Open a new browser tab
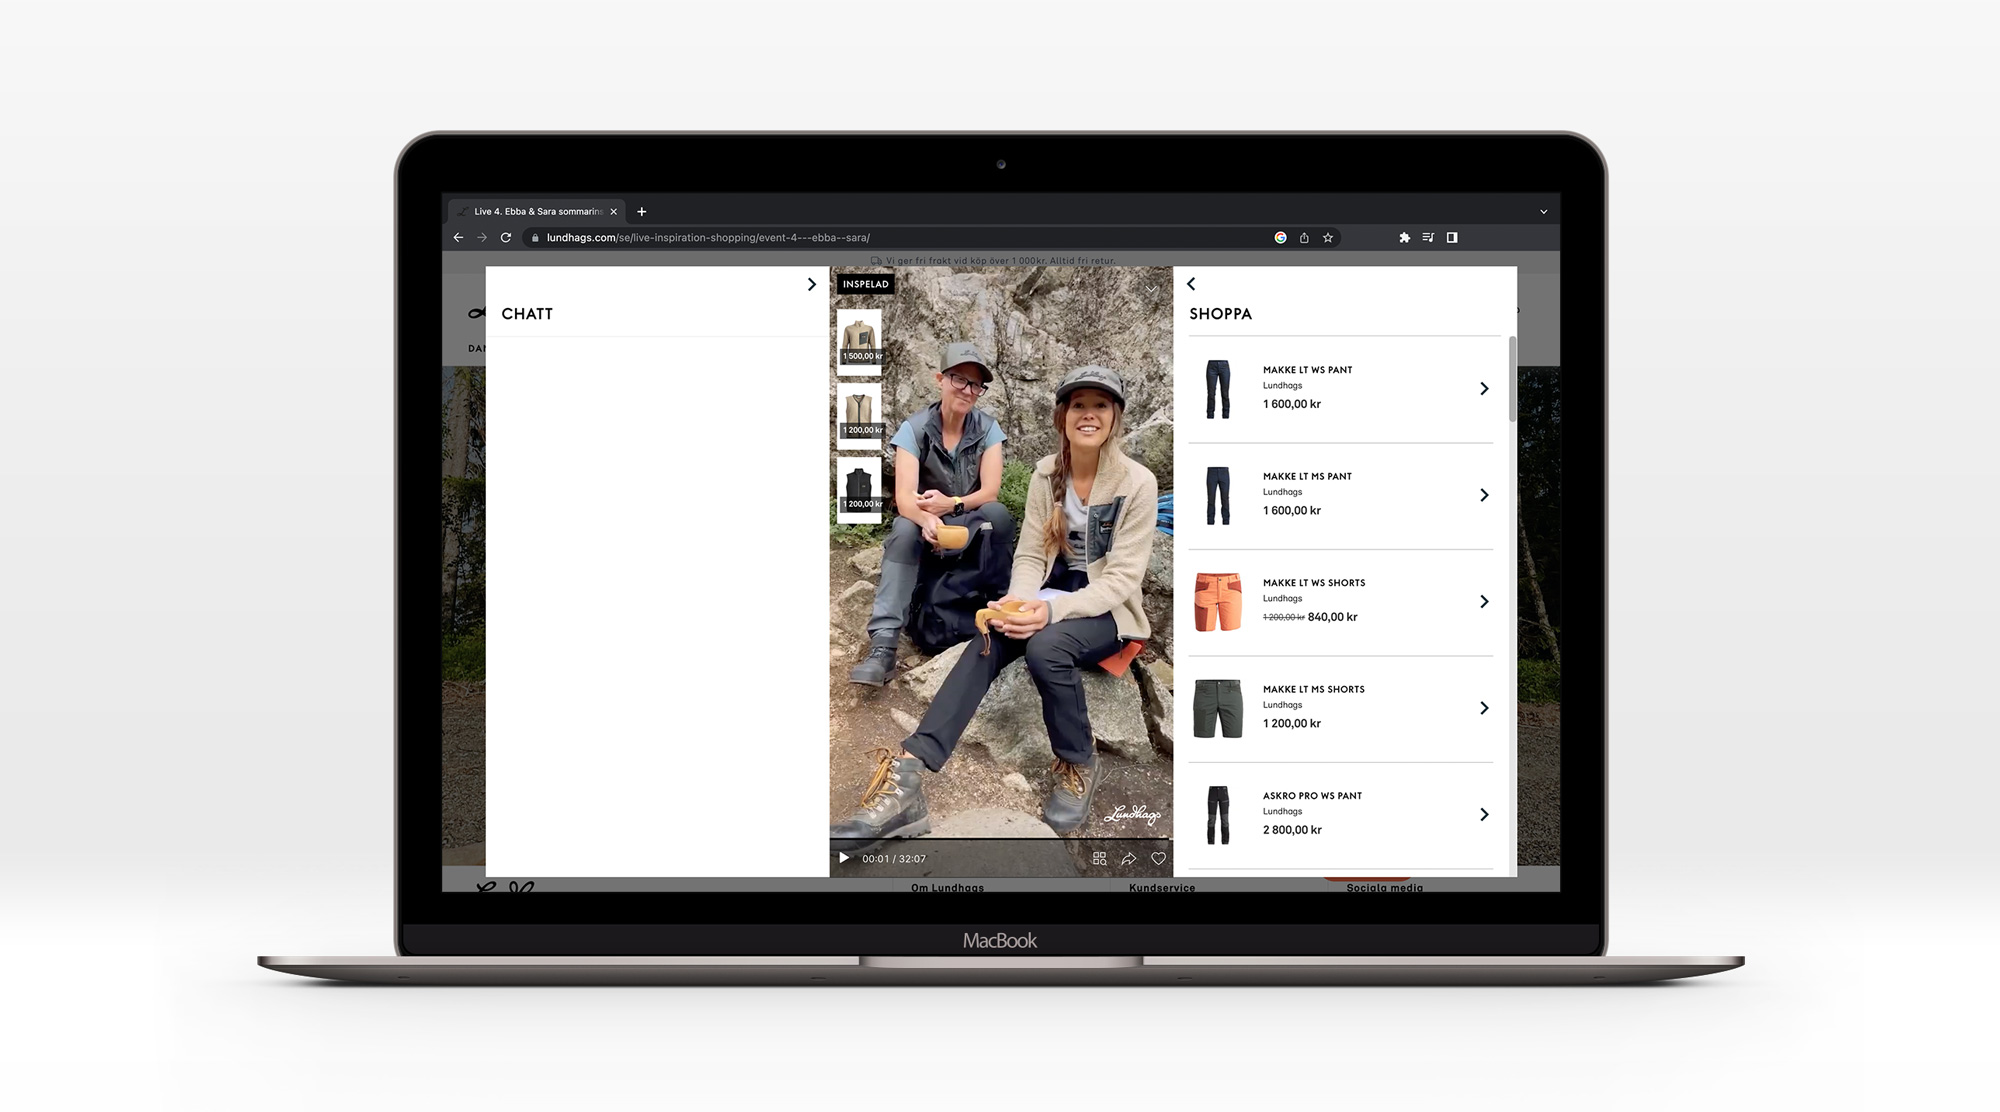 tap(642, 212)
